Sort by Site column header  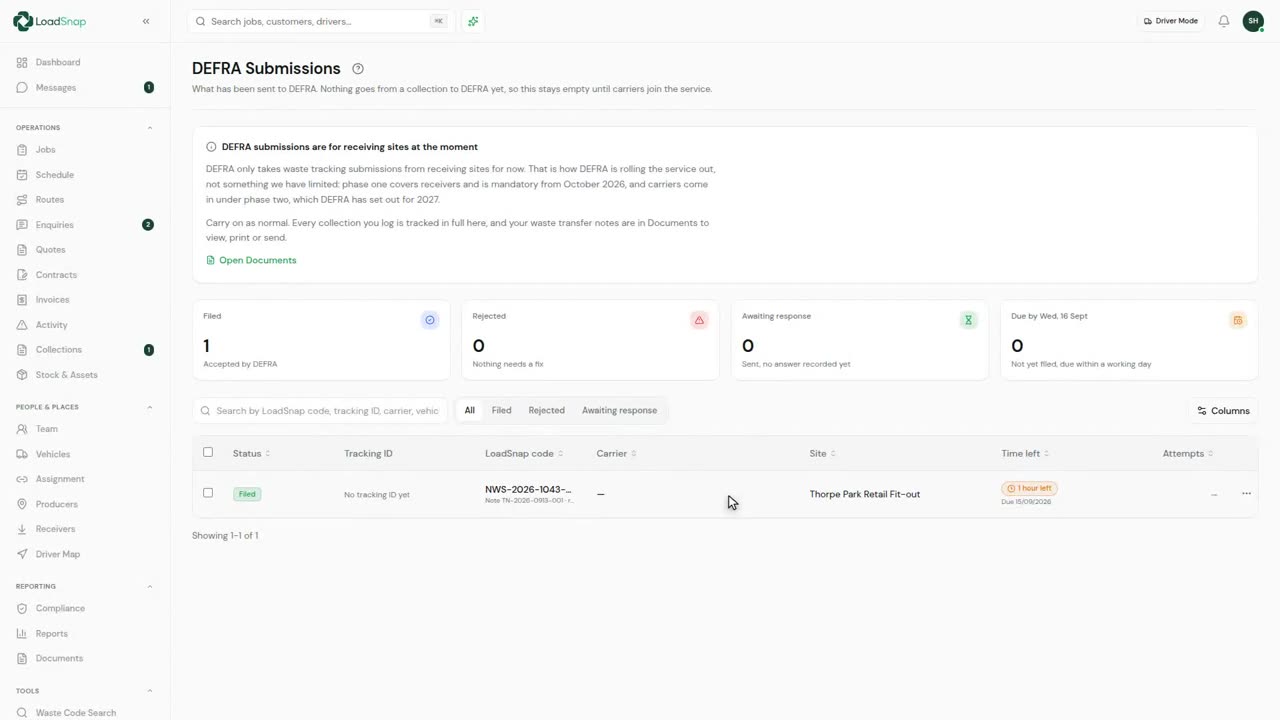pyautogui.click(x=822, y=454)
